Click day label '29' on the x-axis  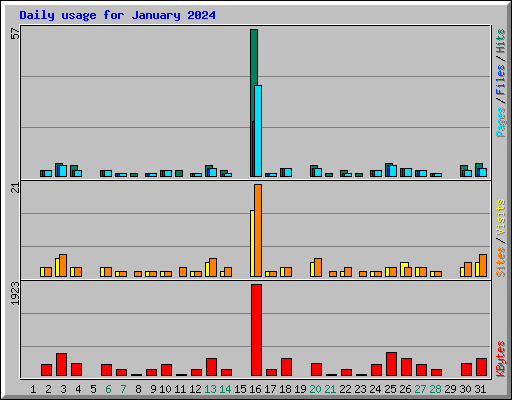(x=450, y=389)
